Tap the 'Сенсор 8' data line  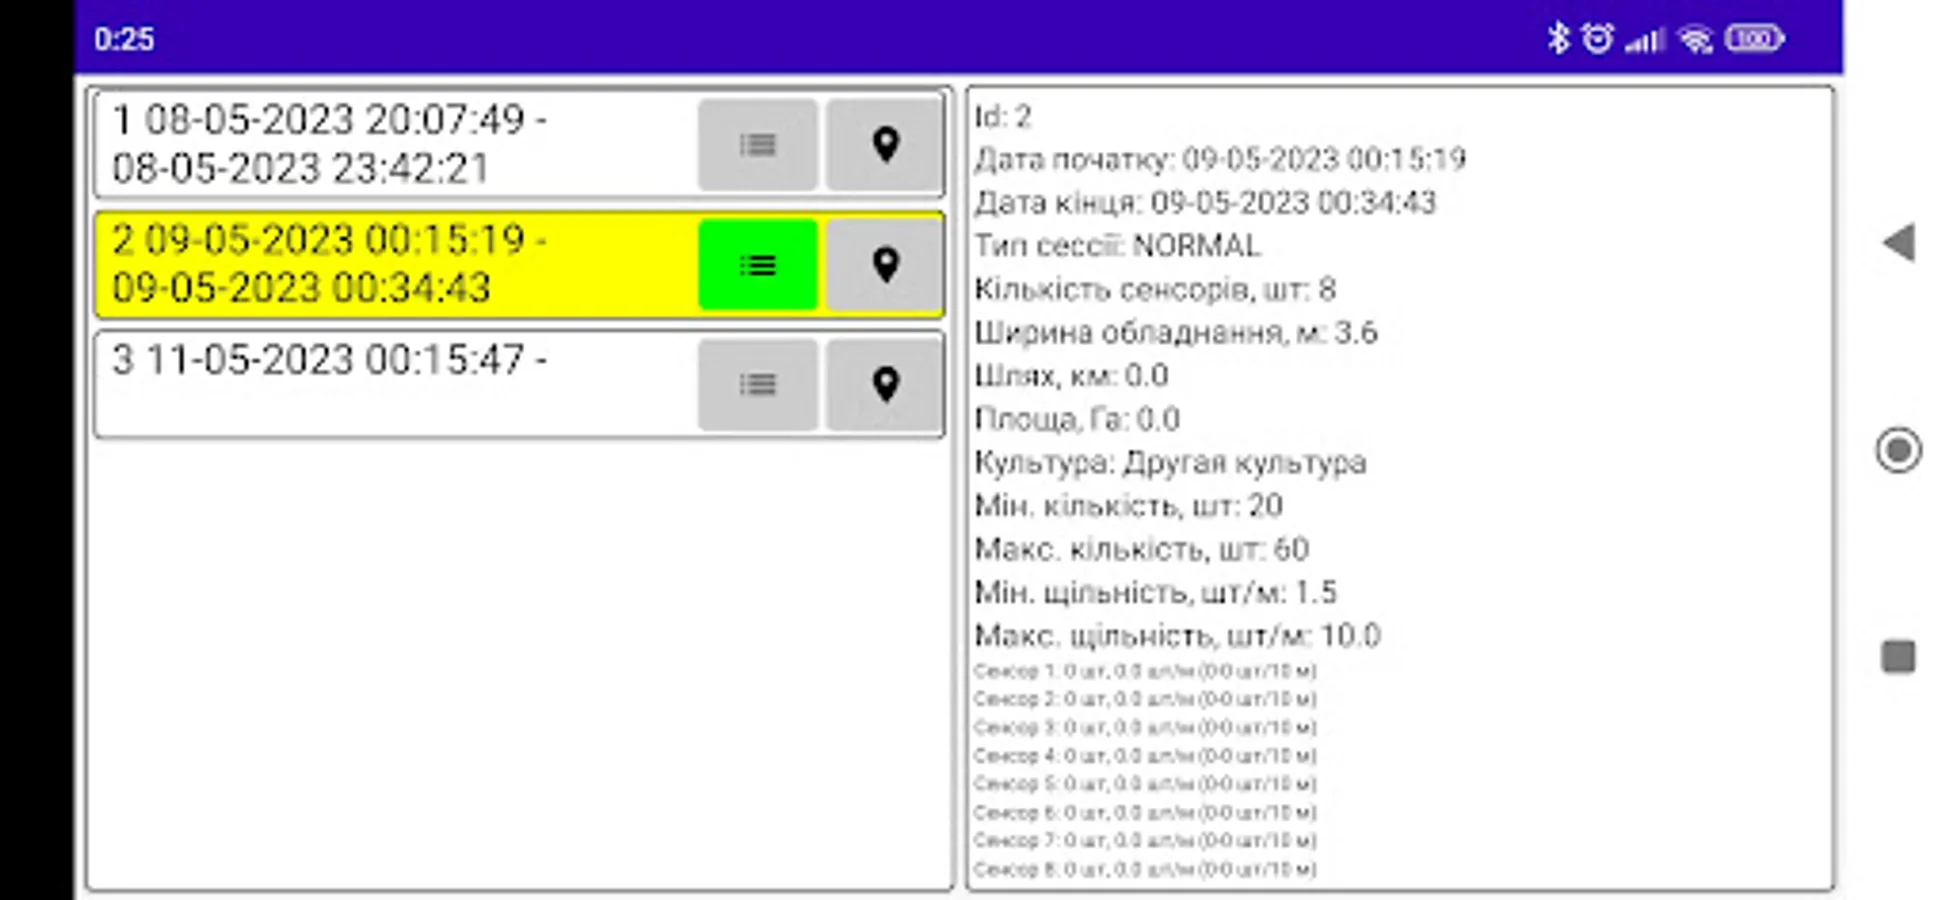[x=1145, y=870]
